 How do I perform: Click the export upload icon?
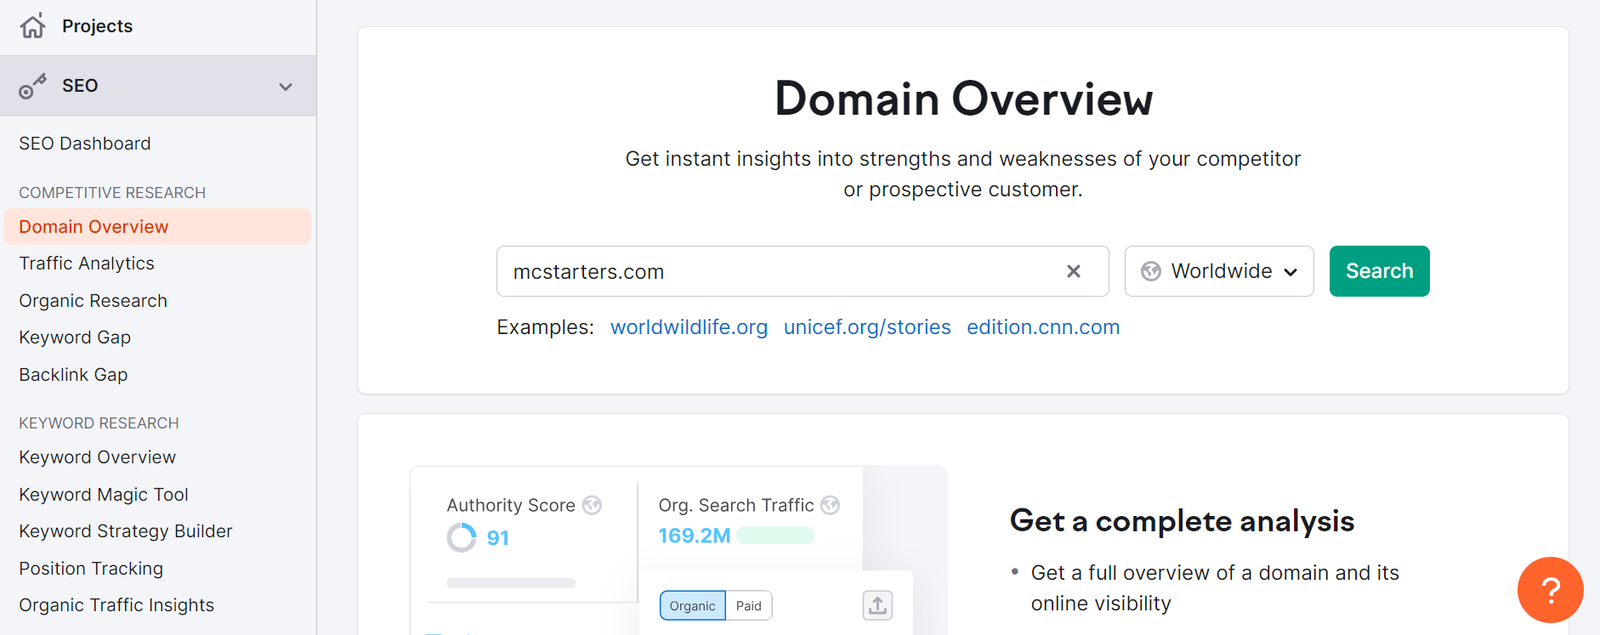tap(877, 605)
